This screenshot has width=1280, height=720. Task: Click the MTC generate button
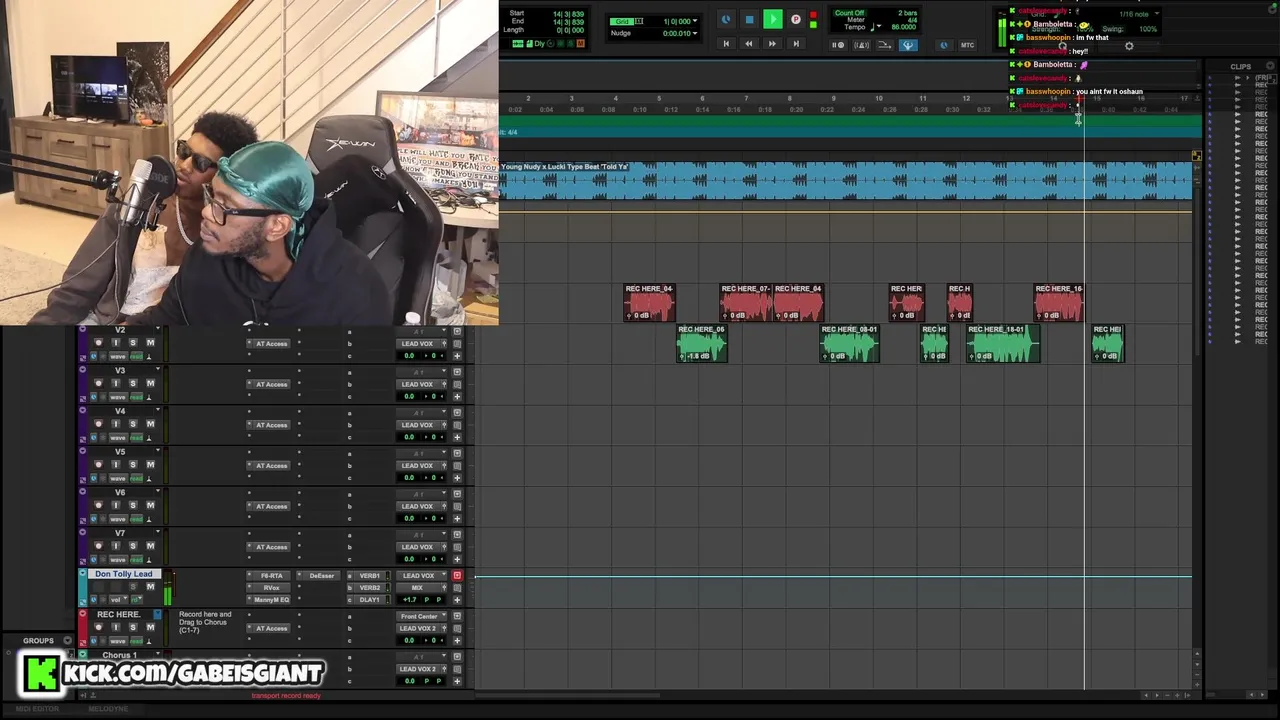click(967, 45)
